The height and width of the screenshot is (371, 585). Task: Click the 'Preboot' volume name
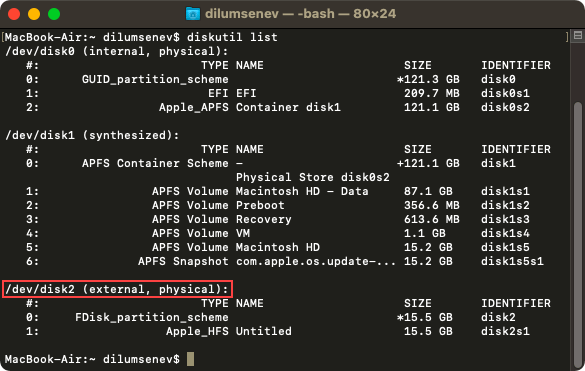pos(260,205)
